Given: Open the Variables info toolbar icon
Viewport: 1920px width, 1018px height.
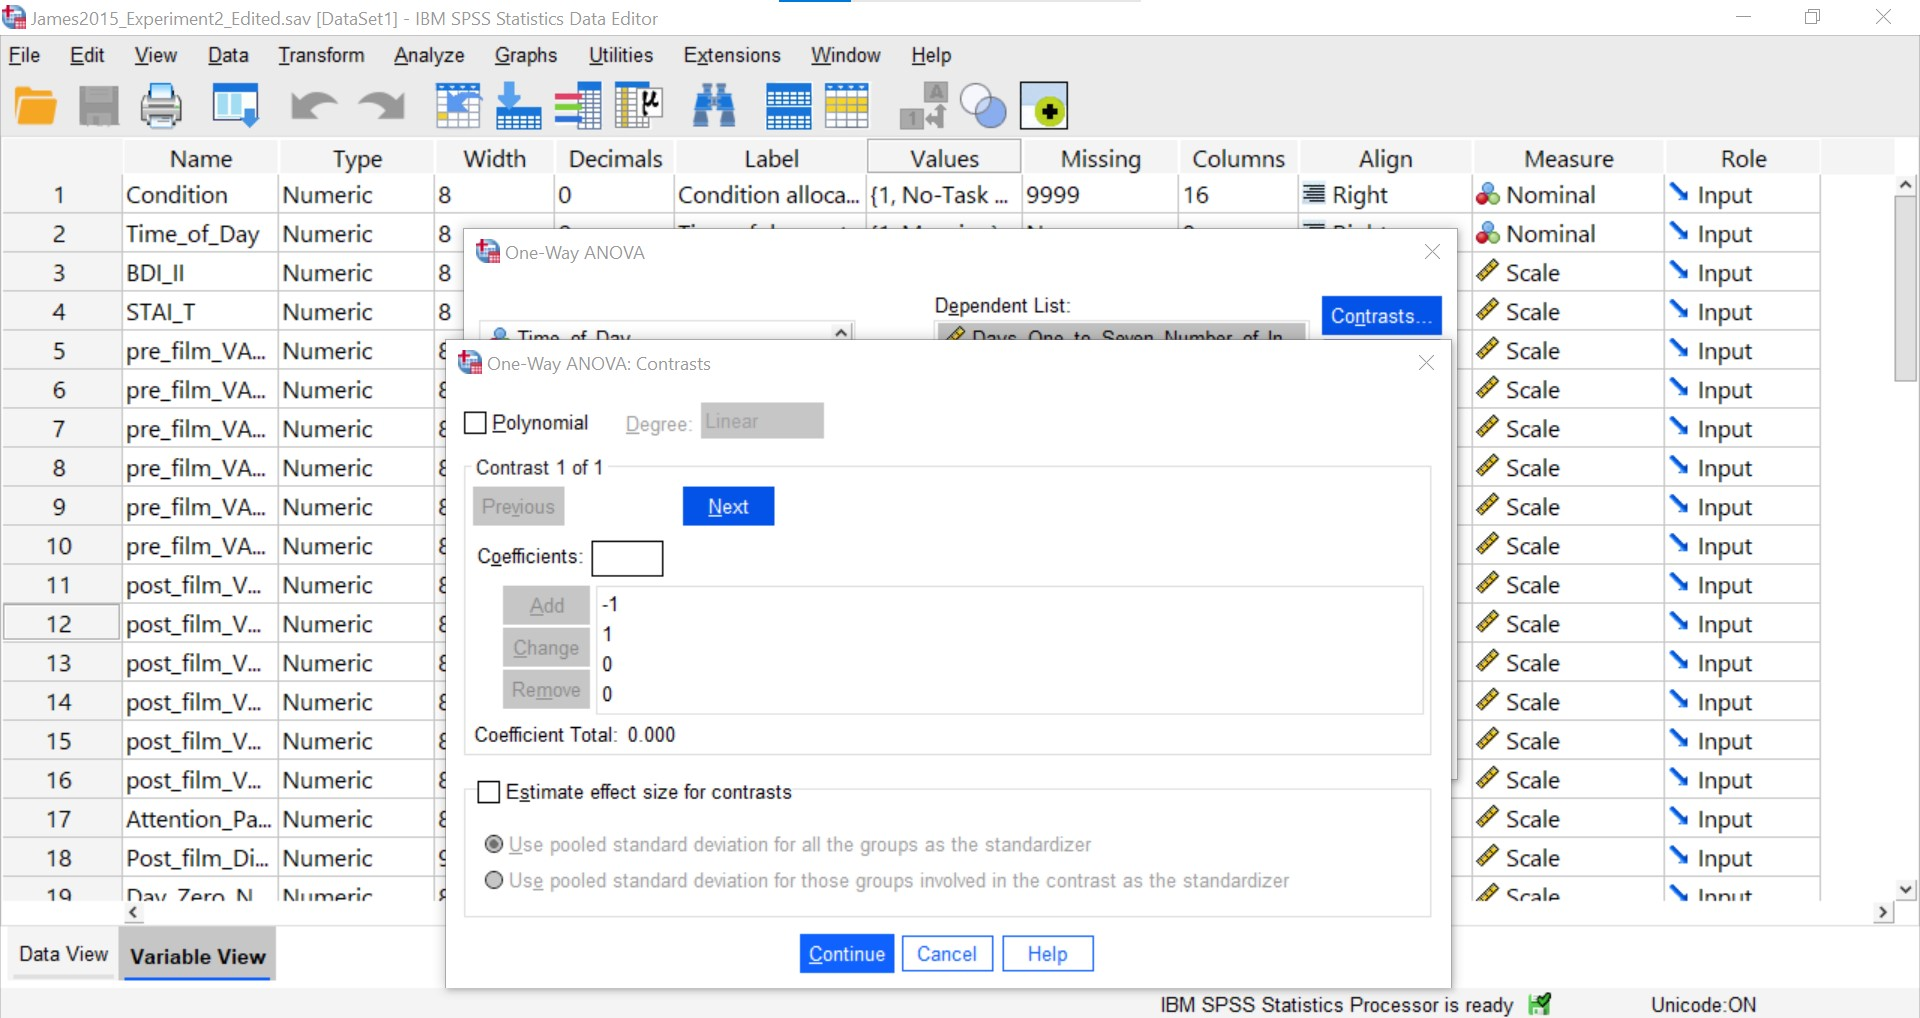Looking at the screenshot, I should pyautogui.click(x=578, y=106).
